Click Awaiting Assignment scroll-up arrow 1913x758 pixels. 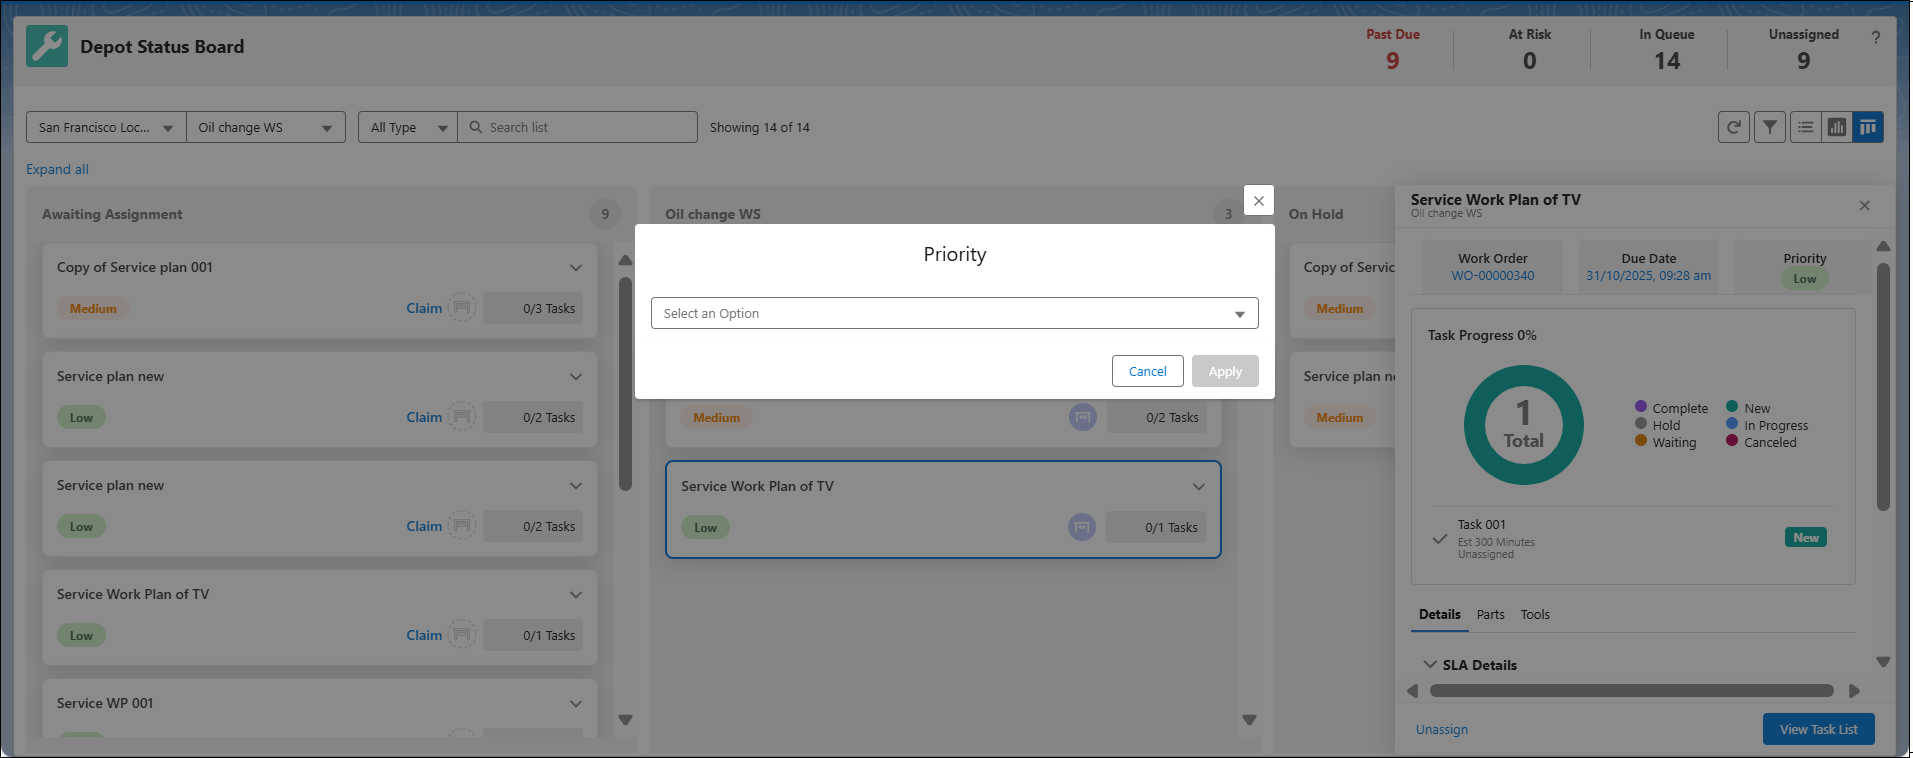tap(625, 260)
